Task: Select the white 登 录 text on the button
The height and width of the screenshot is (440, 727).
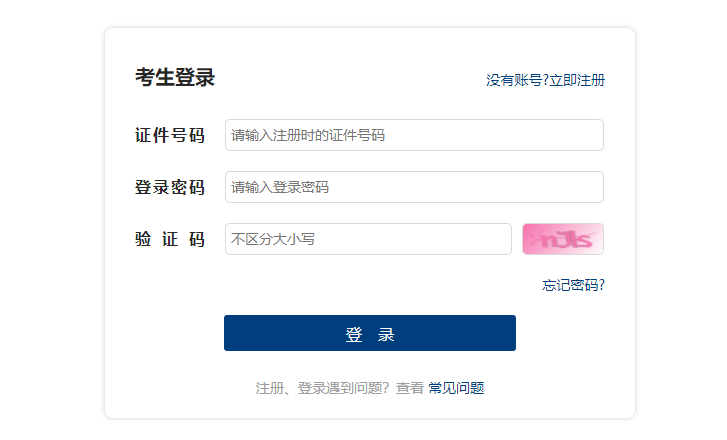Action: pos(370,334)
